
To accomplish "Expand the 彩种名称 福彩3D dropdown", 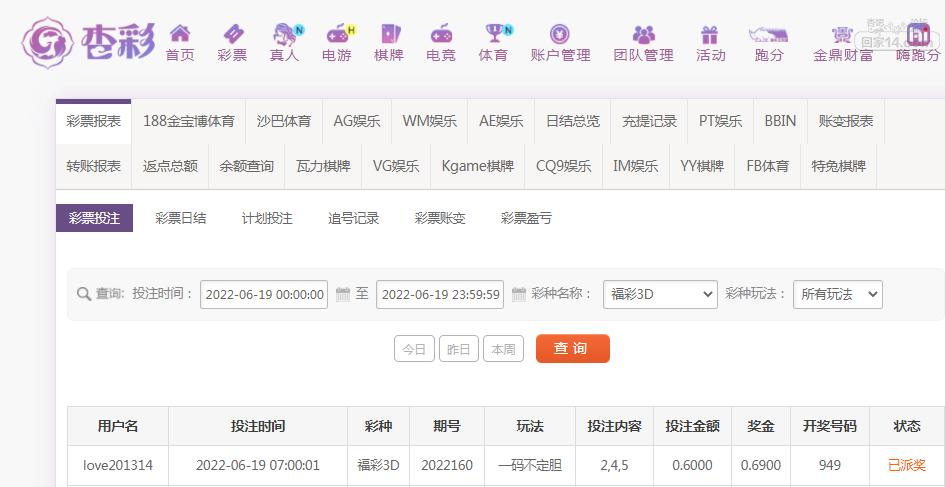I will point(660,294).
